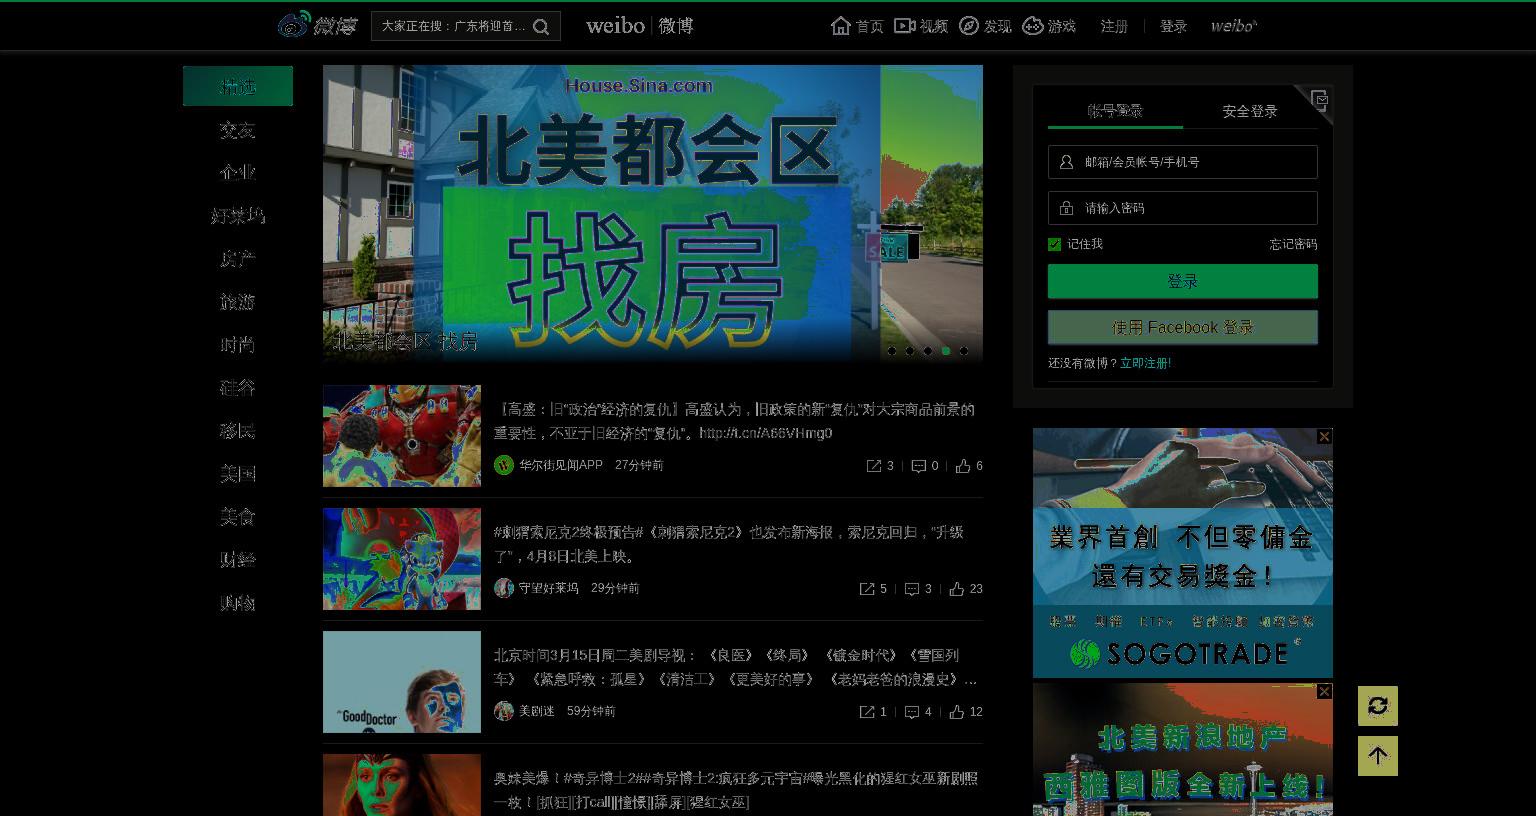Like the 美剧迷 post

coord(957,712)
